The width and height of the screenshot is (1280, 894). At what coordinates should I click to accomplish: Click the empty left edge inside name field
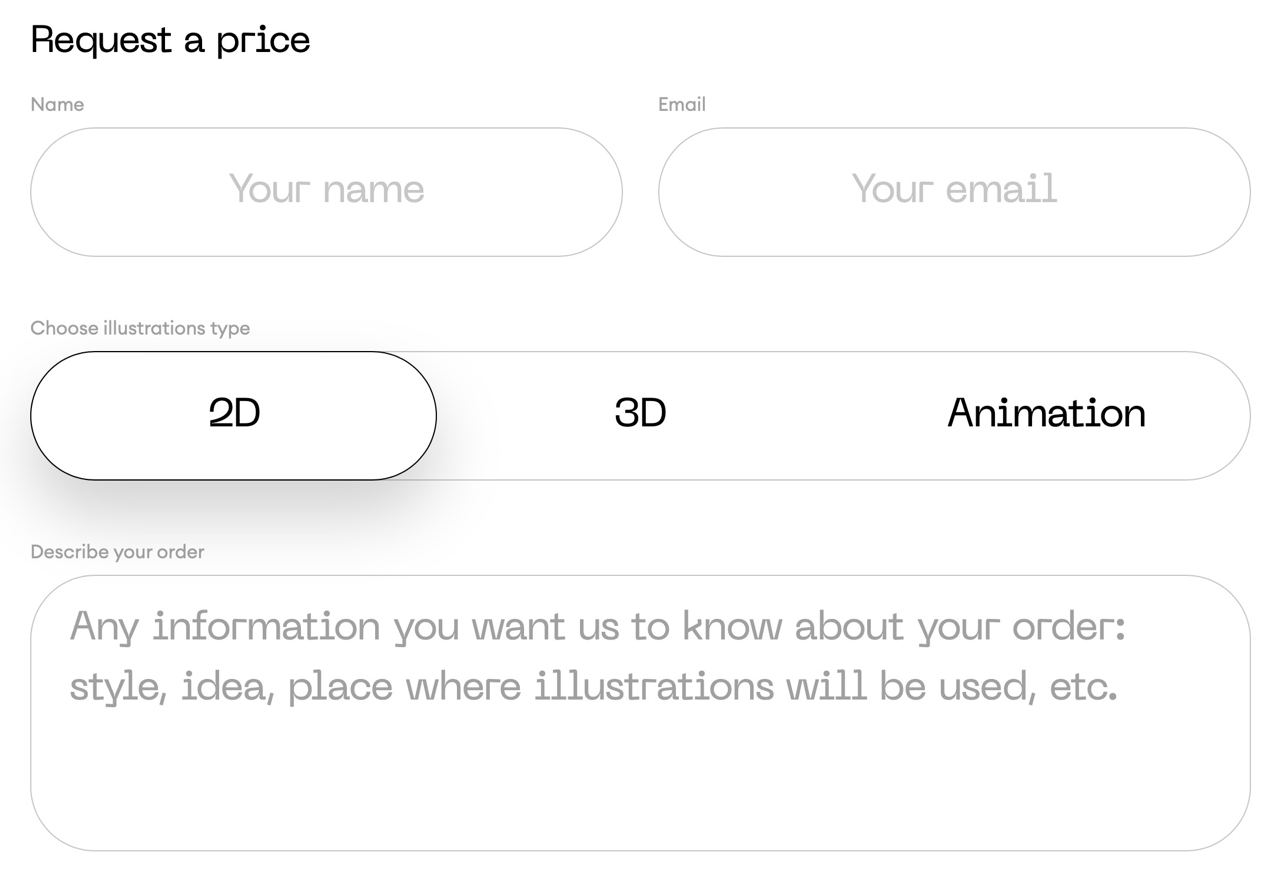pos(130,192)
